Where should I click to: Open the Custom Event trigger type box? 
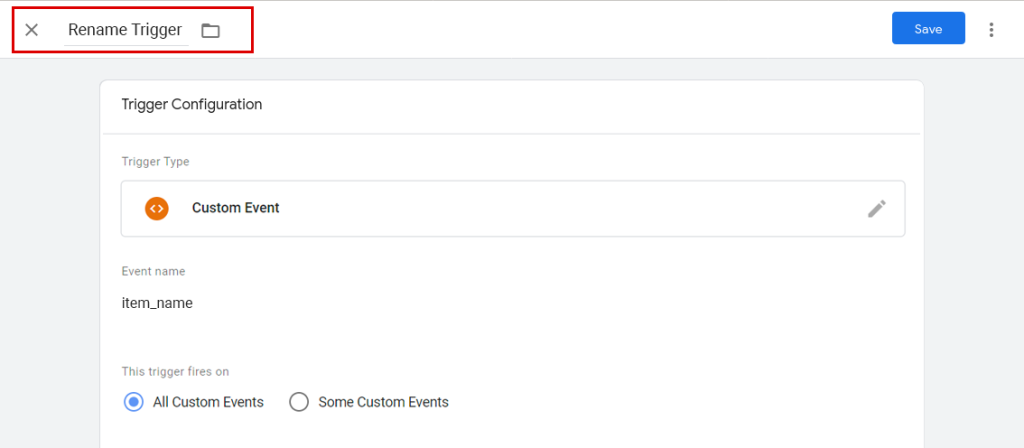(512, 208)
